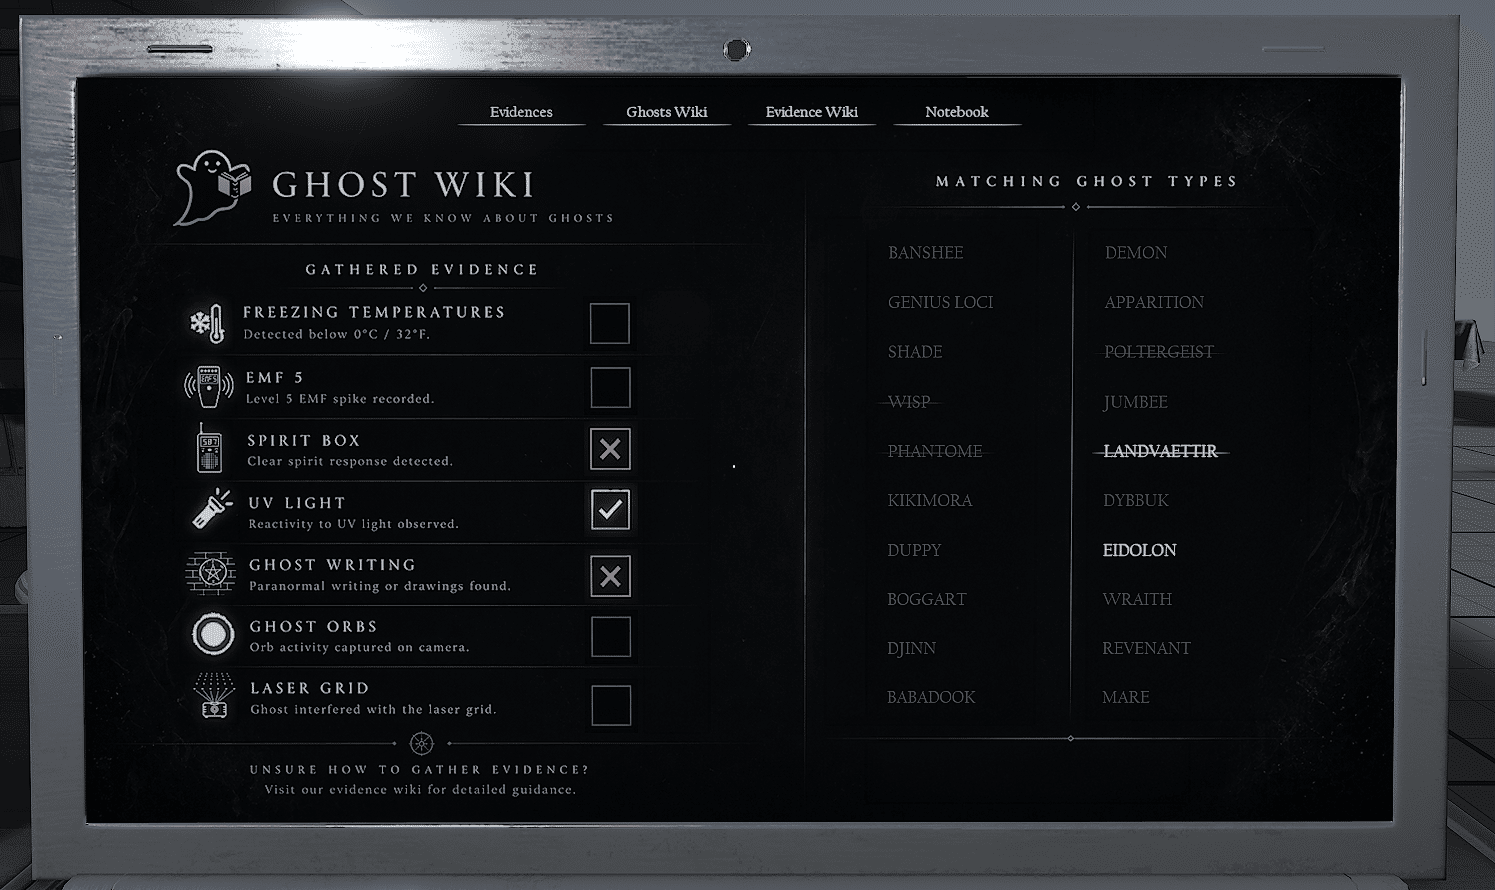Tick the Laser Grid checkbox
Viewport: 1495px width, 890px height.
tap(611, 705)
